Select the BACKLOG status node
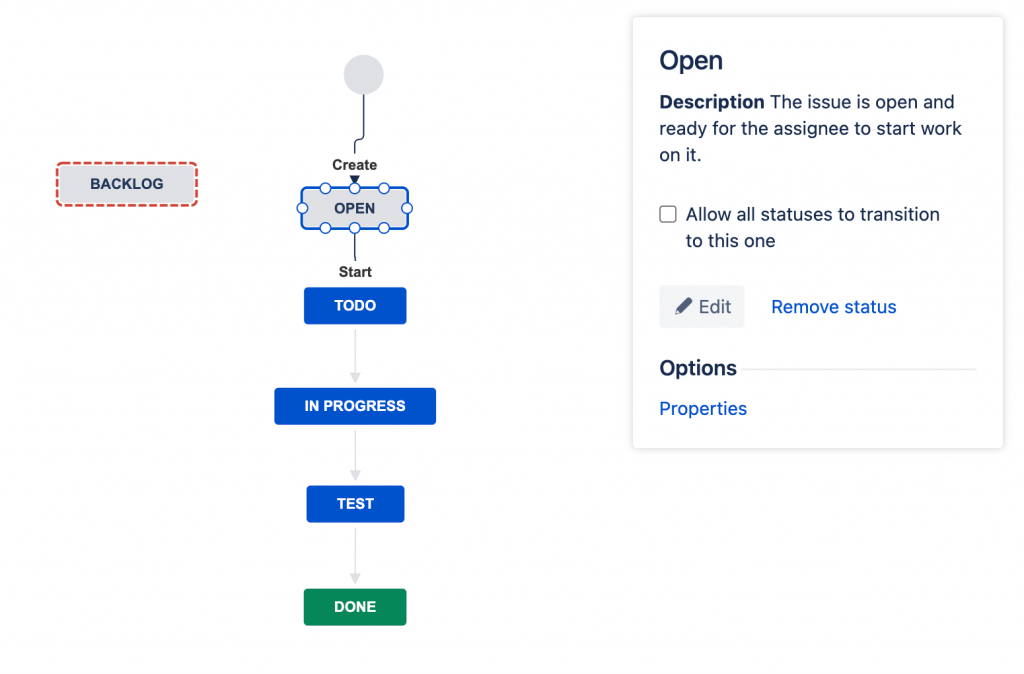This screenshot has width=1024, height=674. click(x=127, y=184)
